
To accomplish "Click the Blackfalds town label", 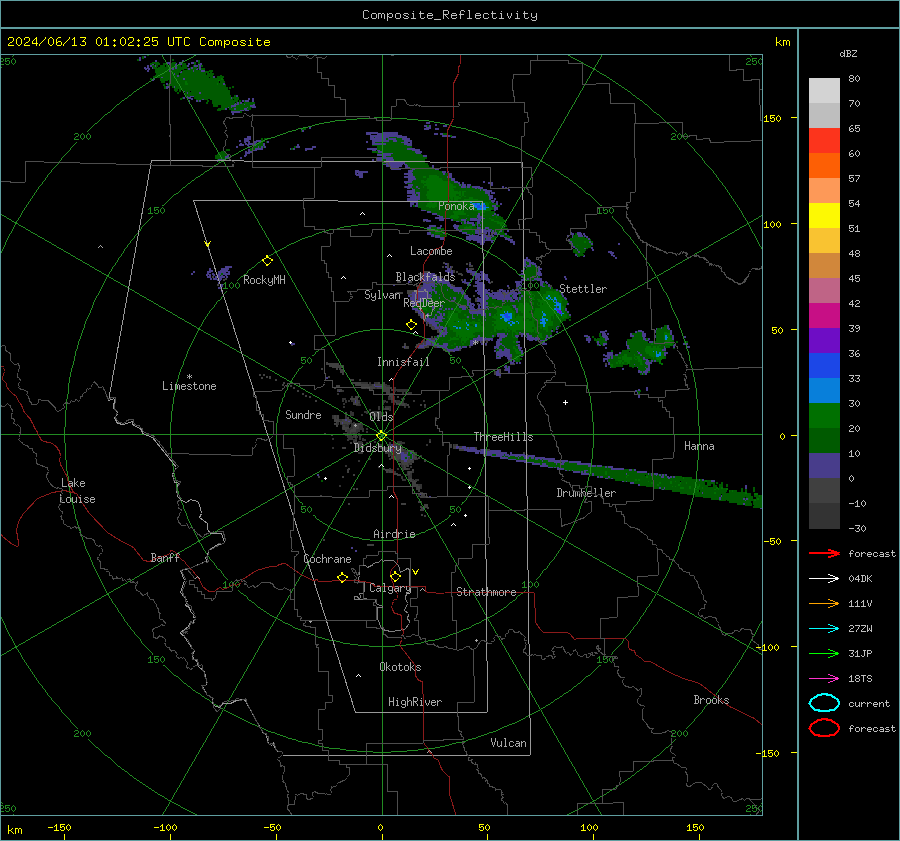I will pyautogui.click(x=425, y=277).
